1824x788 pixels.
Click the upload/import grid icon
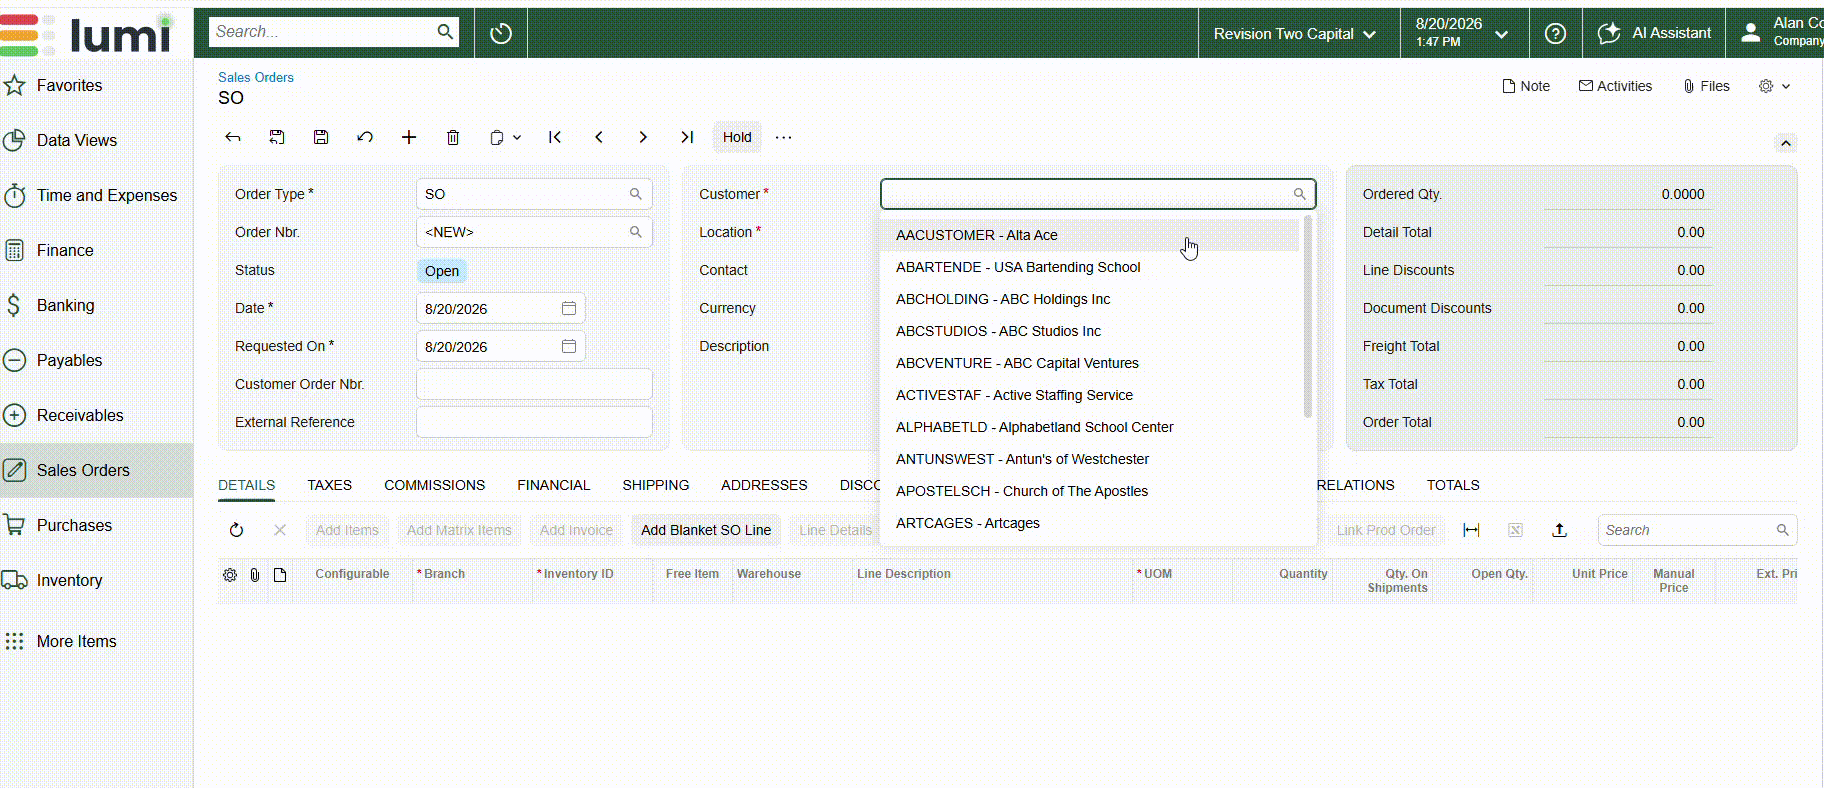click(x=1559, y=530)
